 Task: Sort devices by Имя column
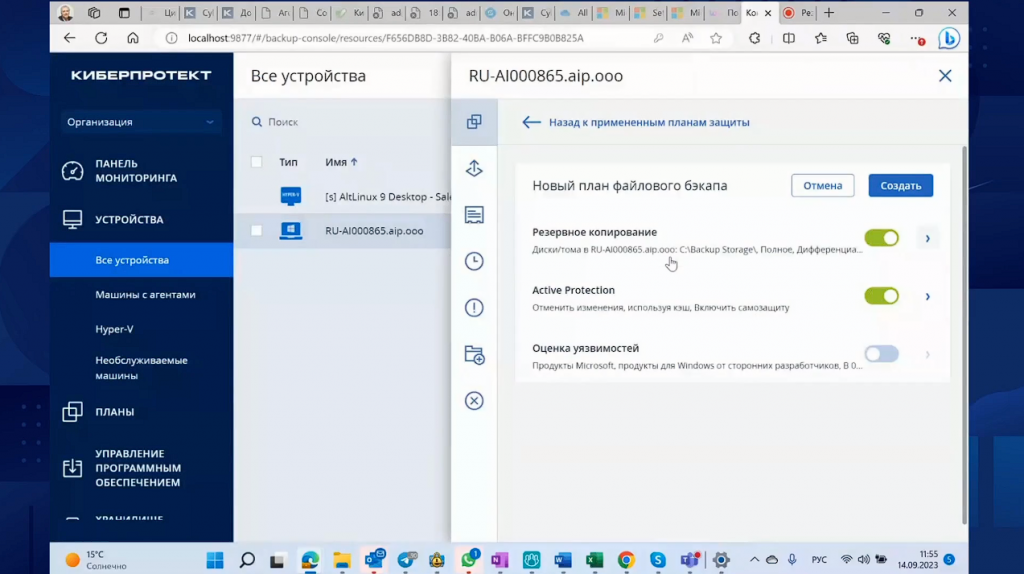[x=341, y=162]
